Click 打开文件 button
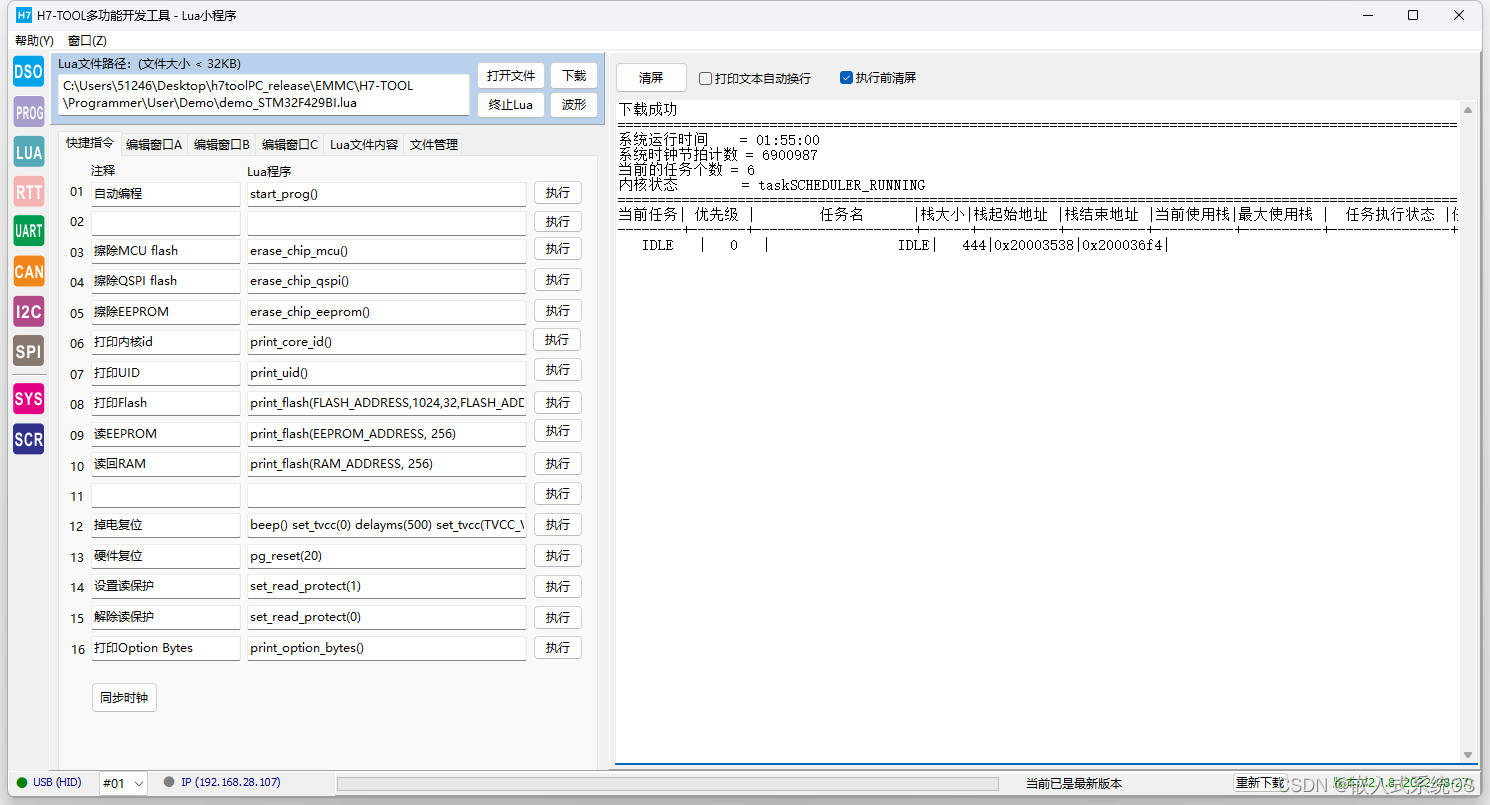 coord(512,76)
